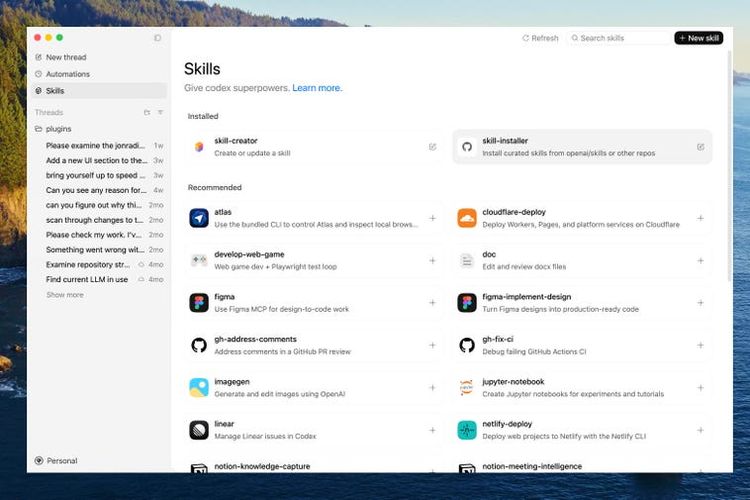The width and height of the screenshot is (750, 500).
Task: Add the linear skill using plus
Action: point(432,430)
